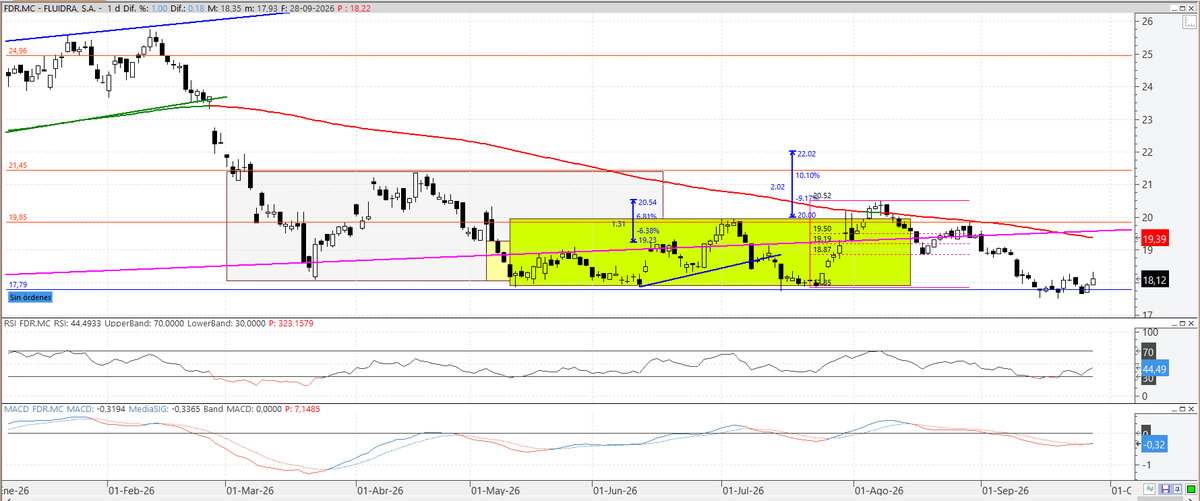This screenshot has height=501, width=1200.
Task: Click the 21,45 resistance level label
Action: click(x=17, y=164)
